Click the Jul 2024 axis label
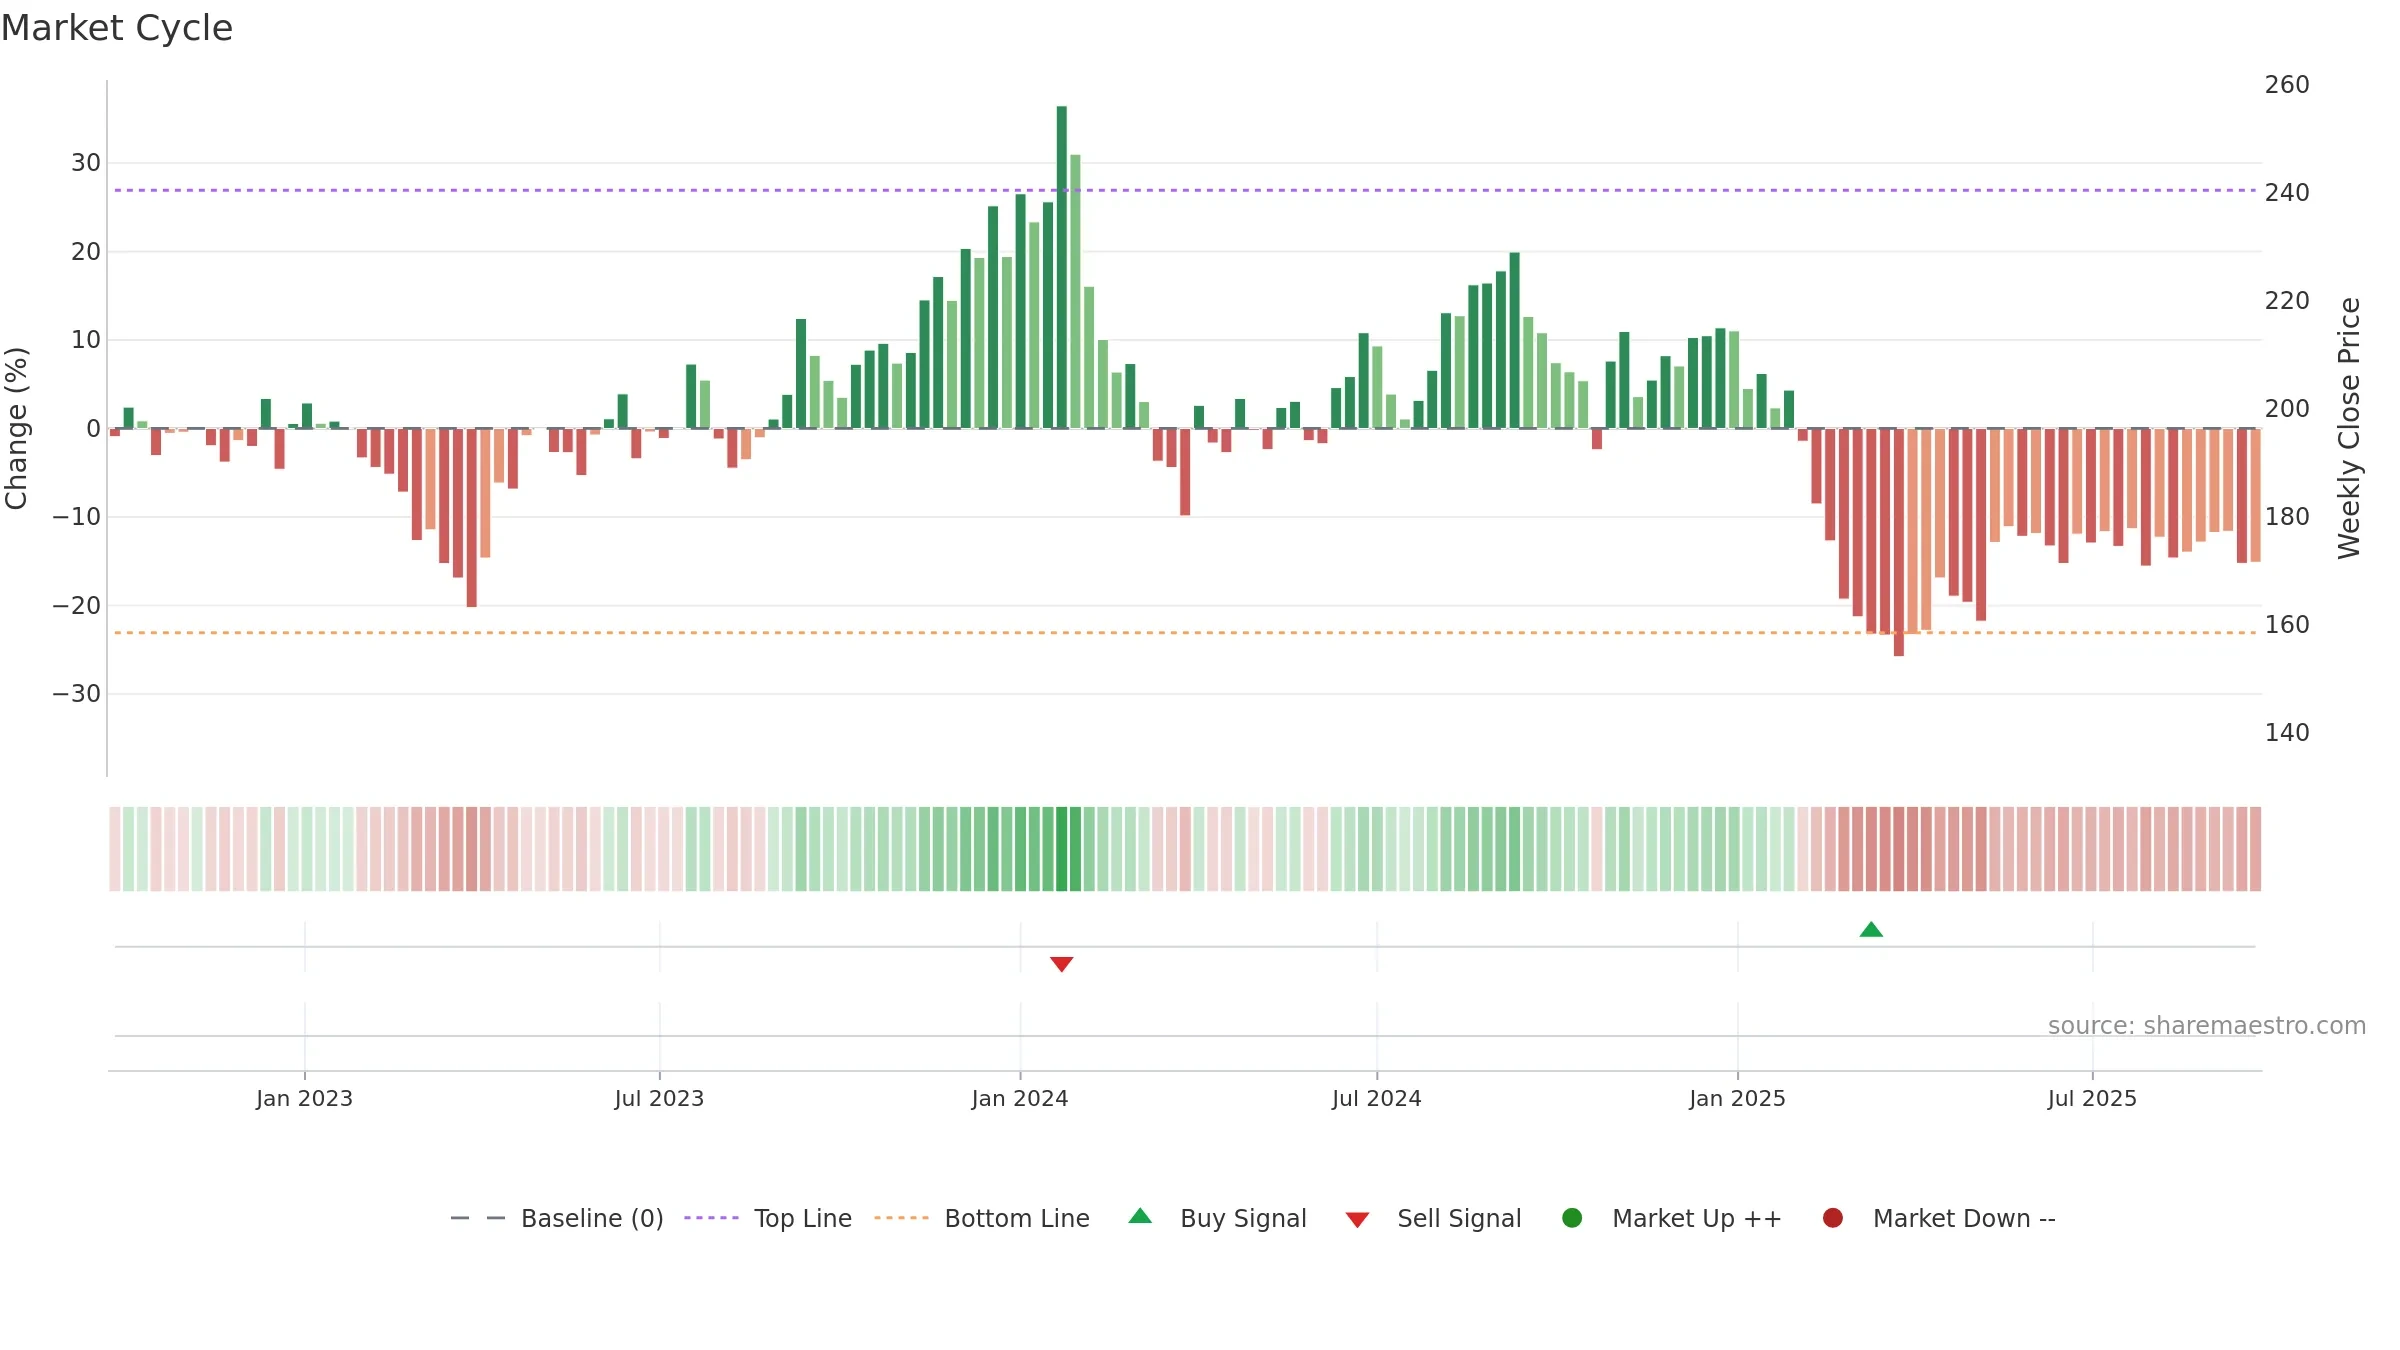Screen dimensions: 2400x1350 pos(1377,1098)
